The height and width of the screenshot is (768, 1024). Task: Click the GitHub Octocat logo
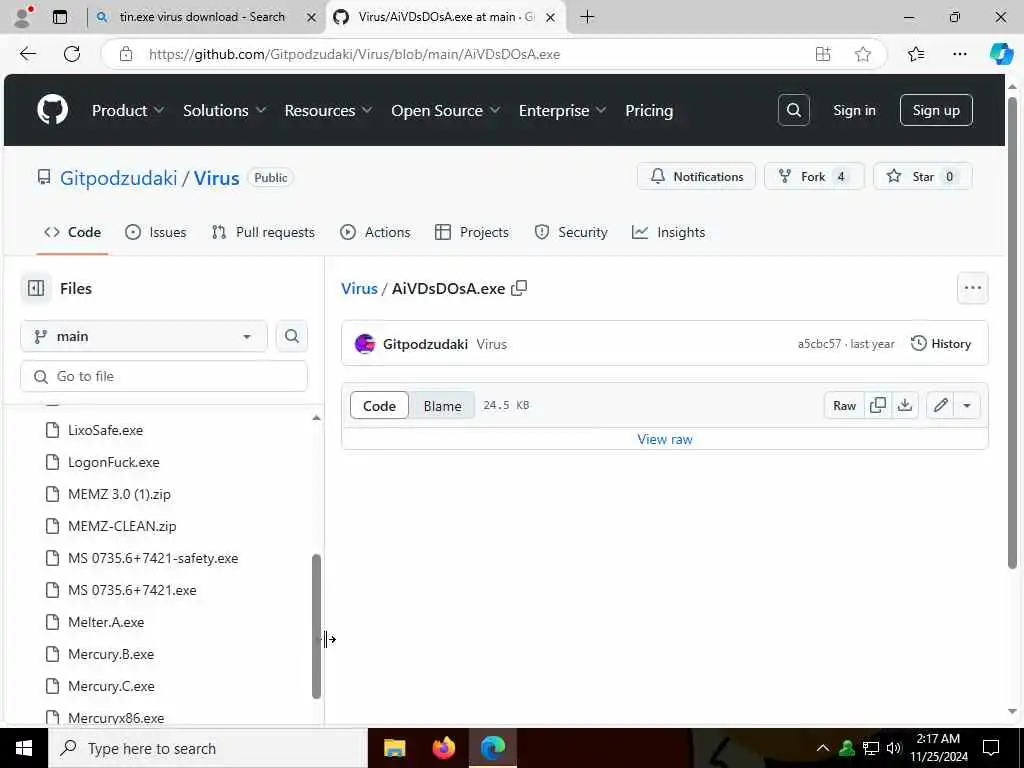tap(52, 110)
